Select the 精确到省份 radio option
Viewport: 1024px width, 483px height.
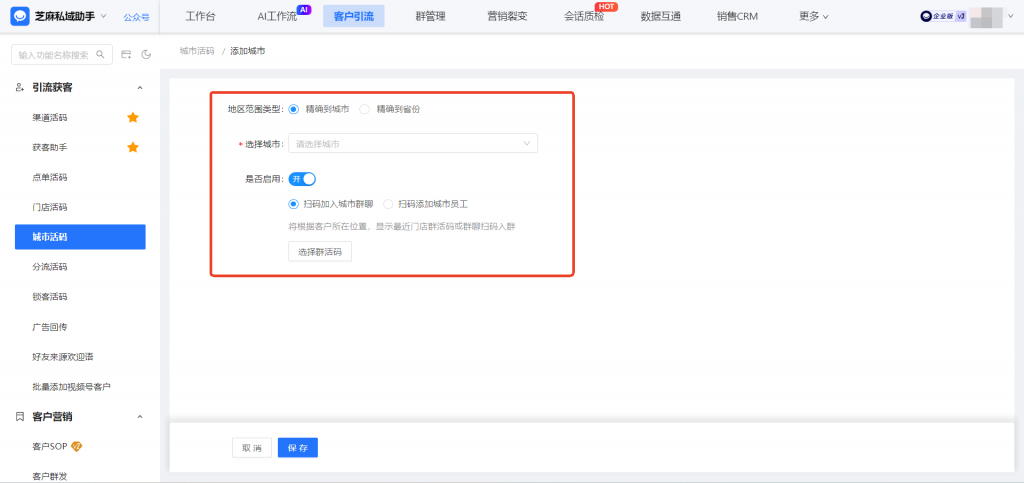pyautogui.click(x=365, y=109)
